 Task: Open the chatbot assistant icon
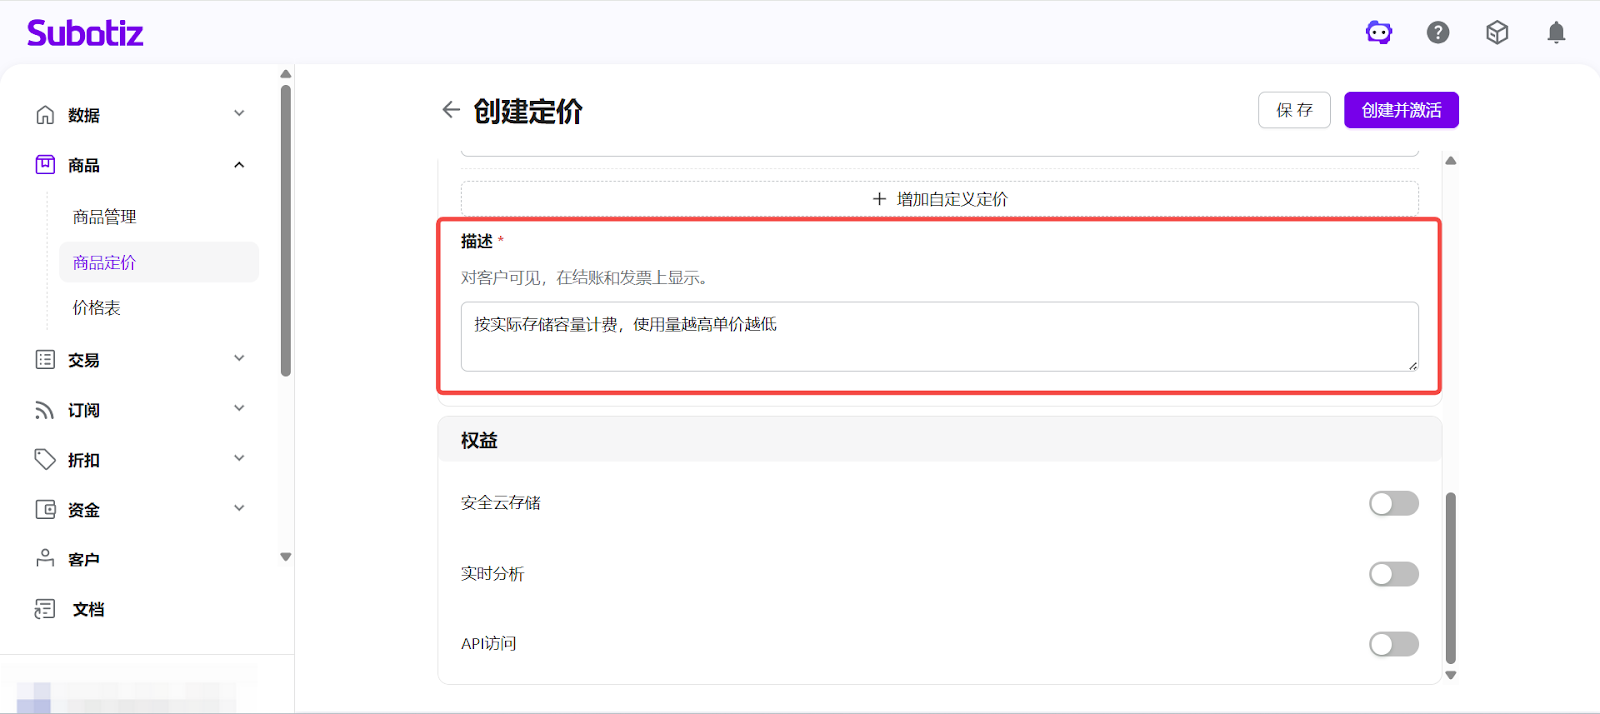click(1379, 33)
